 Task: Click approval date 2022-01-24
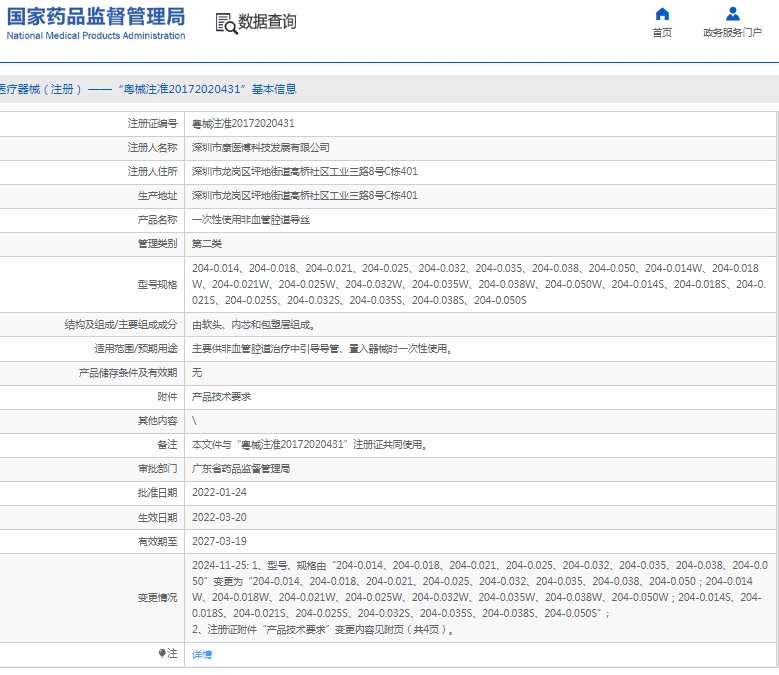click(219, 492)
